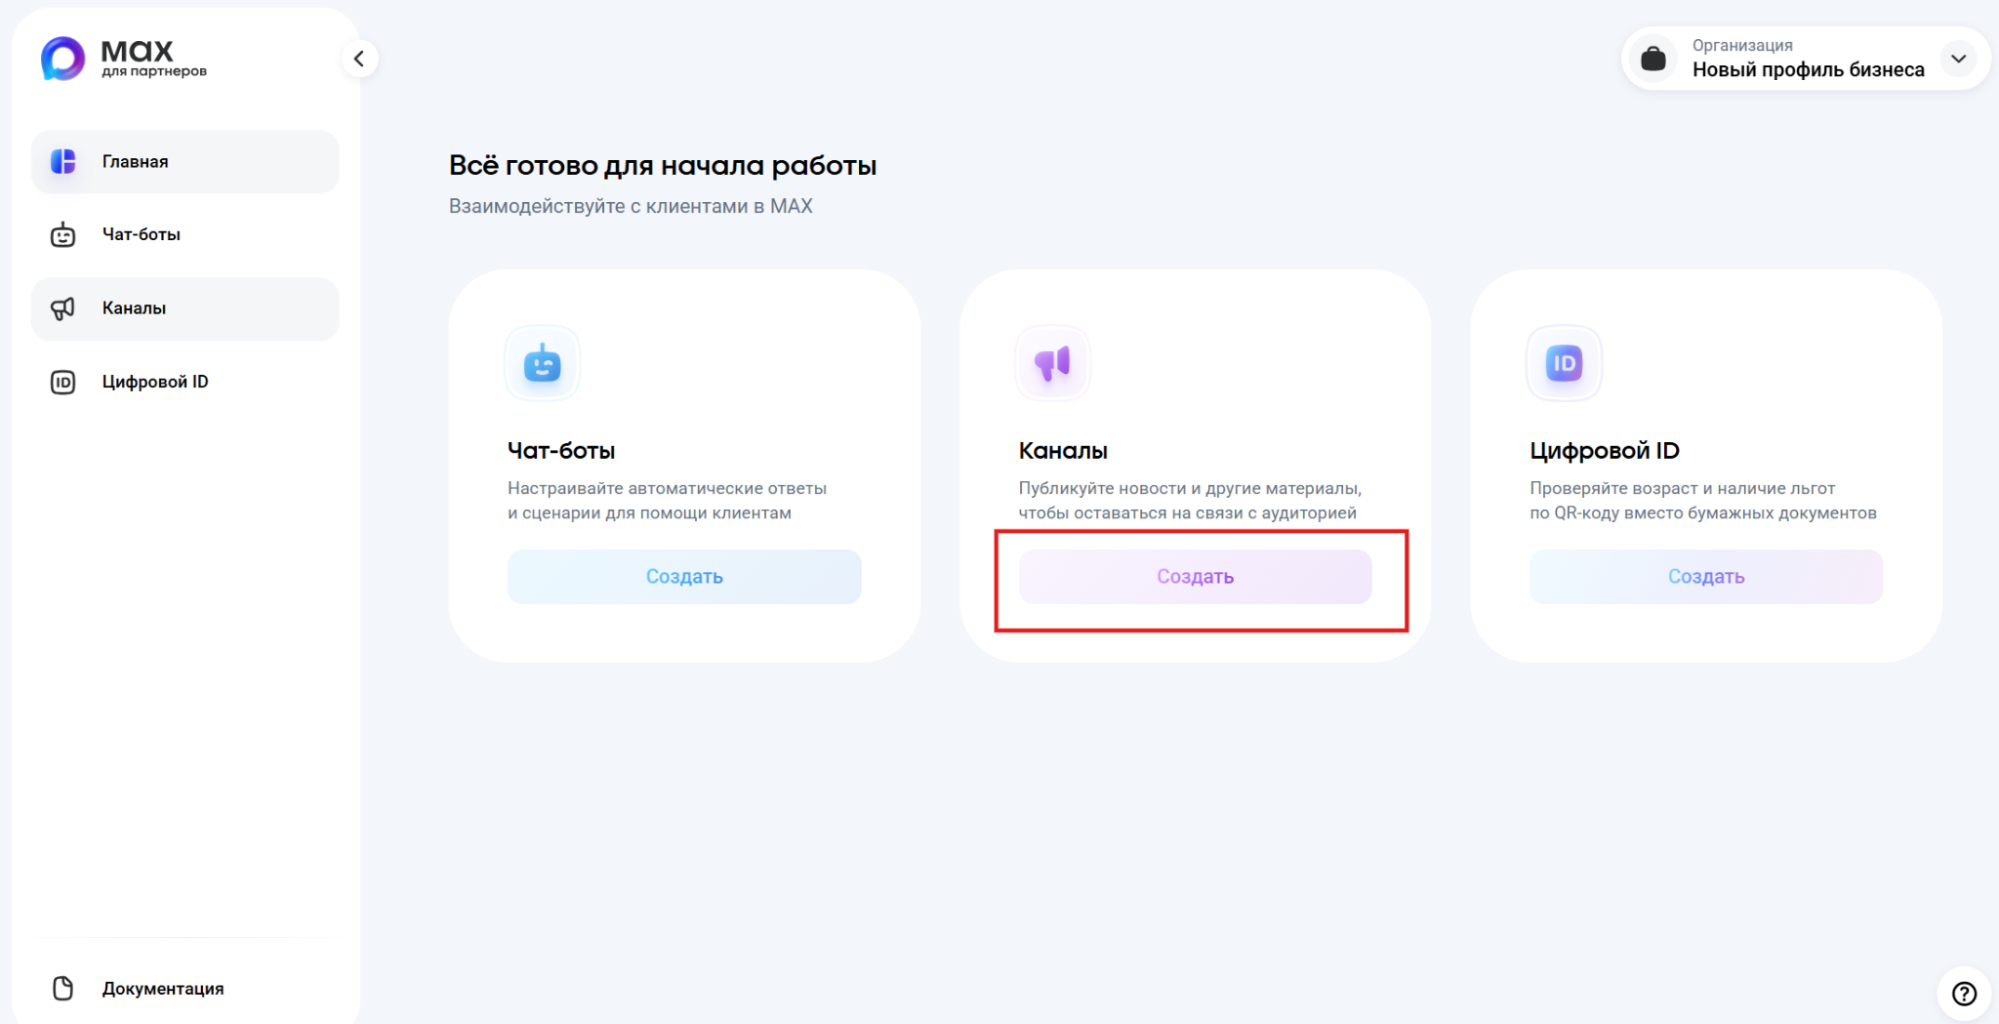Click the organization briefcase icon
This screenshot has height=1024, width=1999.
[1654, 59]
